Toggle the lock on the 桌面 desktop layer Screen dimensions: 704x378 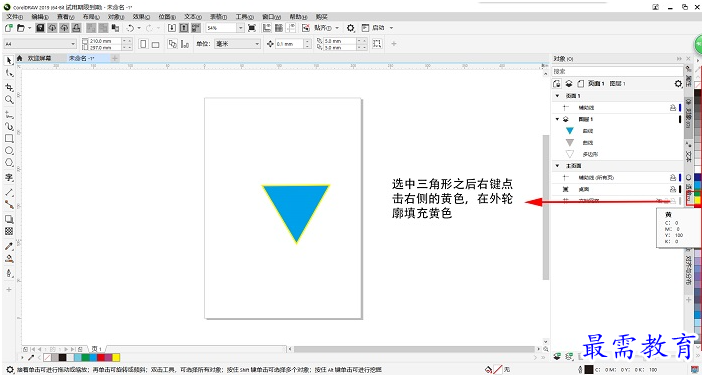(673, 189)
